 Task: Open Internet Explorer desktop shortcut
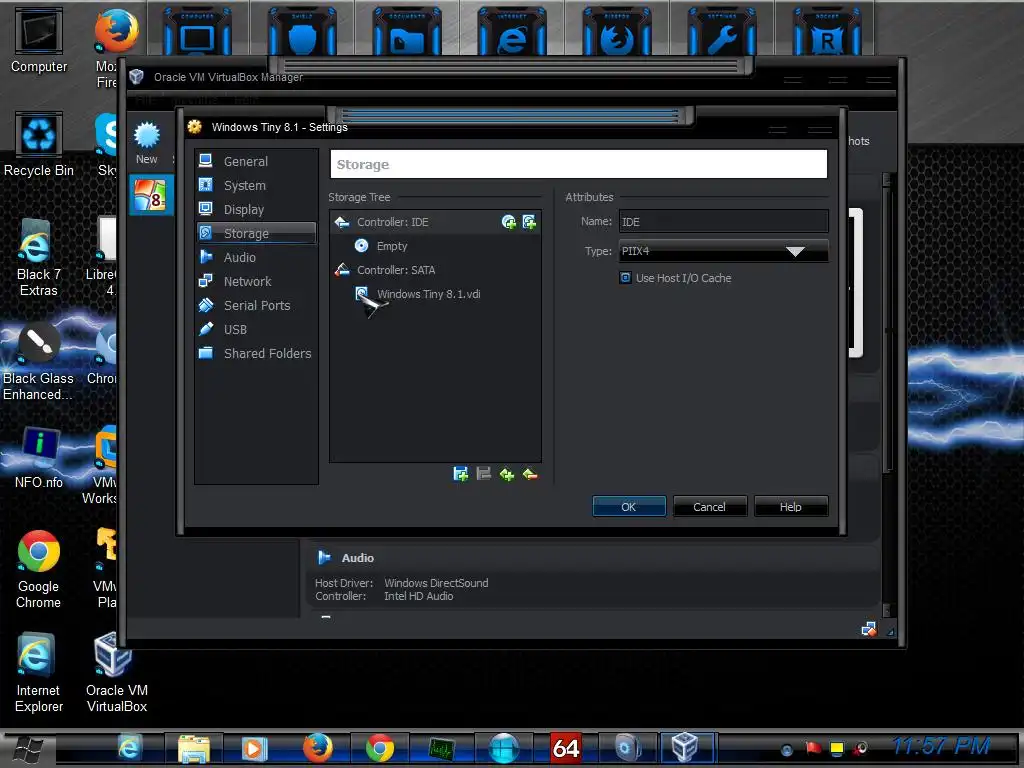[39, 673]
